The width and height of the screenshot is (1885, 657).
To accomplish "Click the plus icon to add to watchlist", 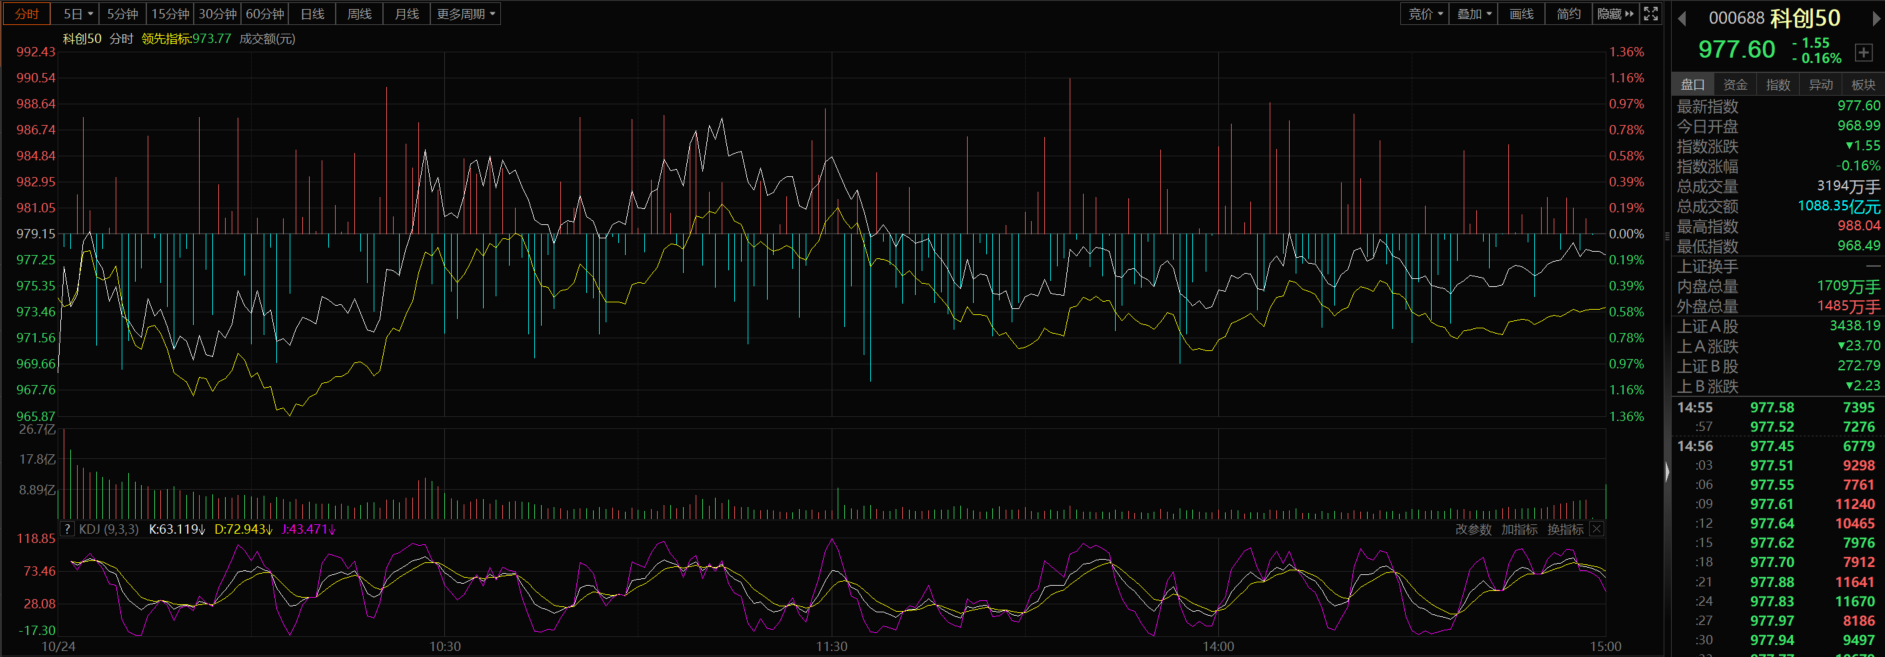I will point(1864,53).
